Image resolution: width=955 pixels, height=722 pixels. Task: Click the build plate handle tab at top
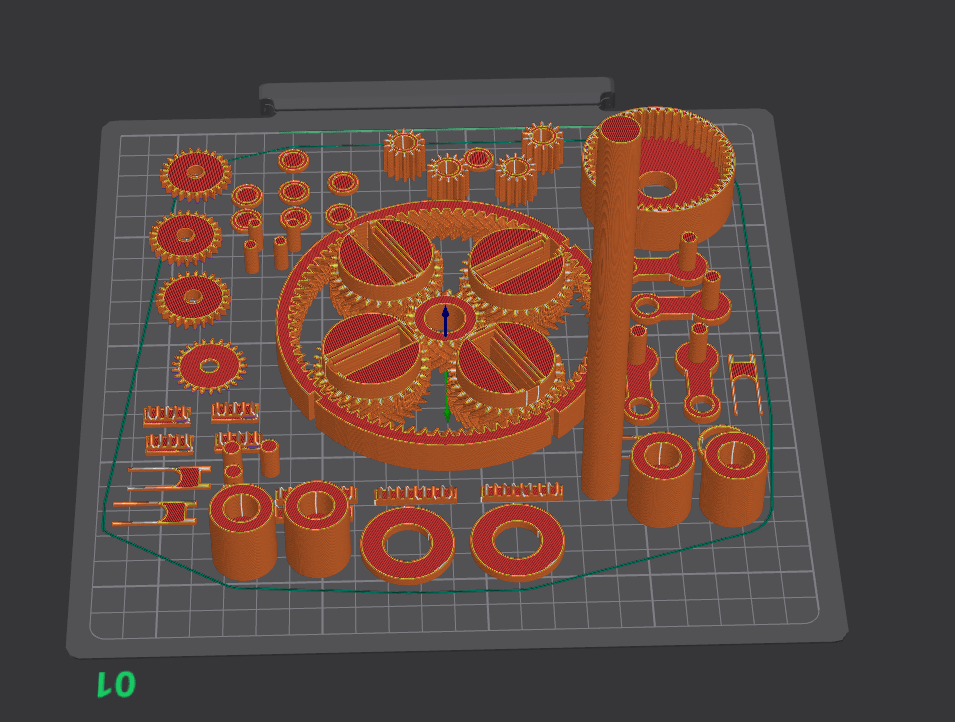pyautogui.click(x=436, y=96)
